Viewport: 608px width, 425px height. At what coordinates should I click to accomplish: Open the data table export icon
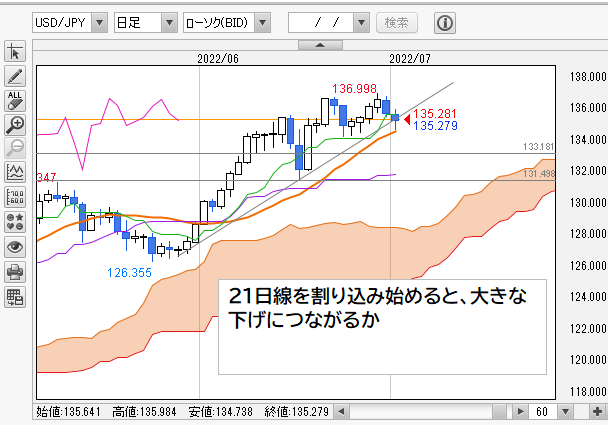coord(15,297)
